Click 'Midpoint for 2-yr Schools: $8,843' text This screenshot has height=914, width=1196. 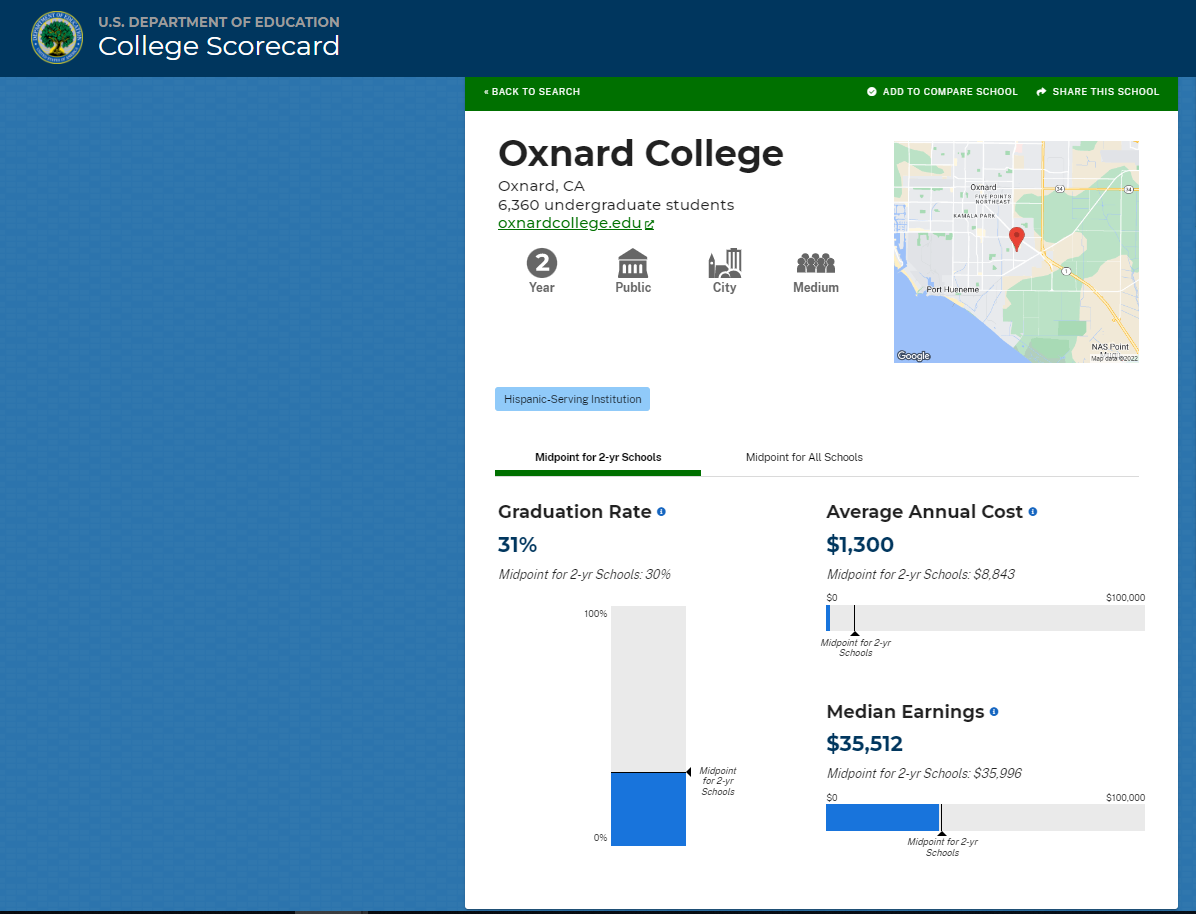pos(921,574)
